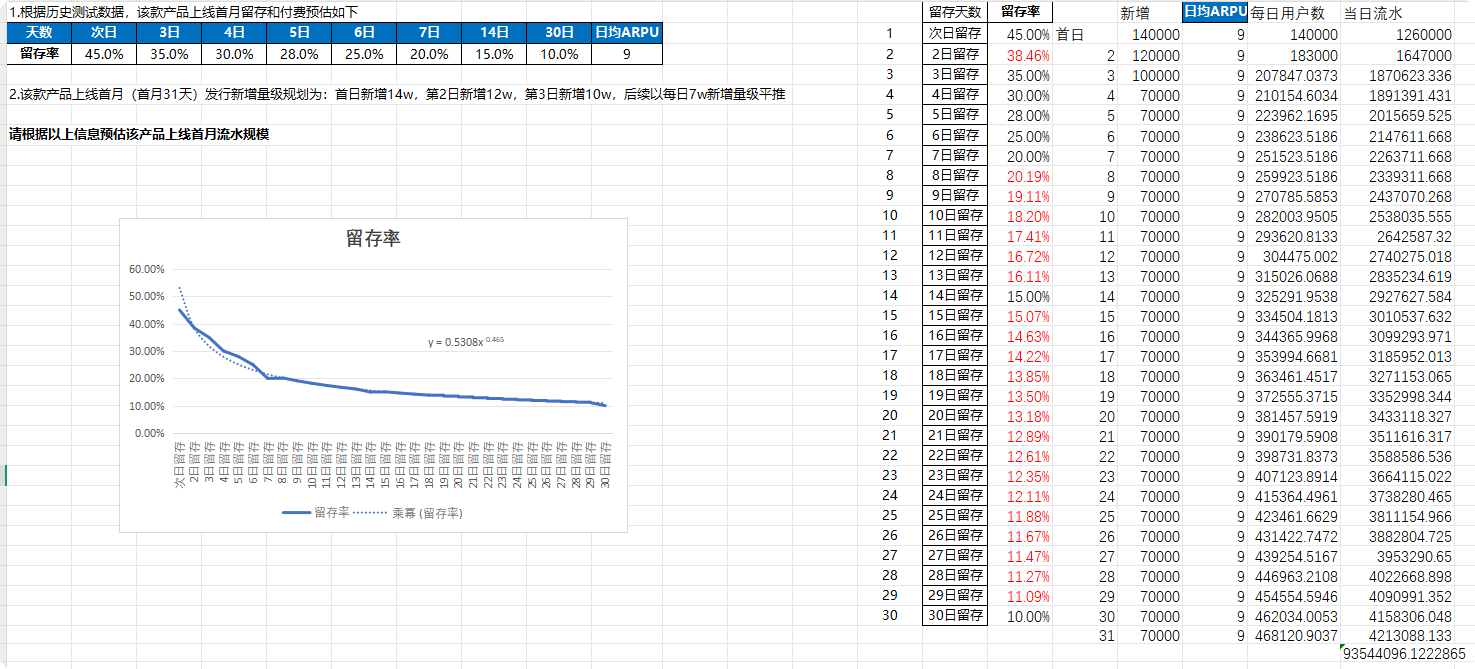Screen dimensions: 1475x669
Task: Click the 每日用户数 column header
Action: 1288,13
